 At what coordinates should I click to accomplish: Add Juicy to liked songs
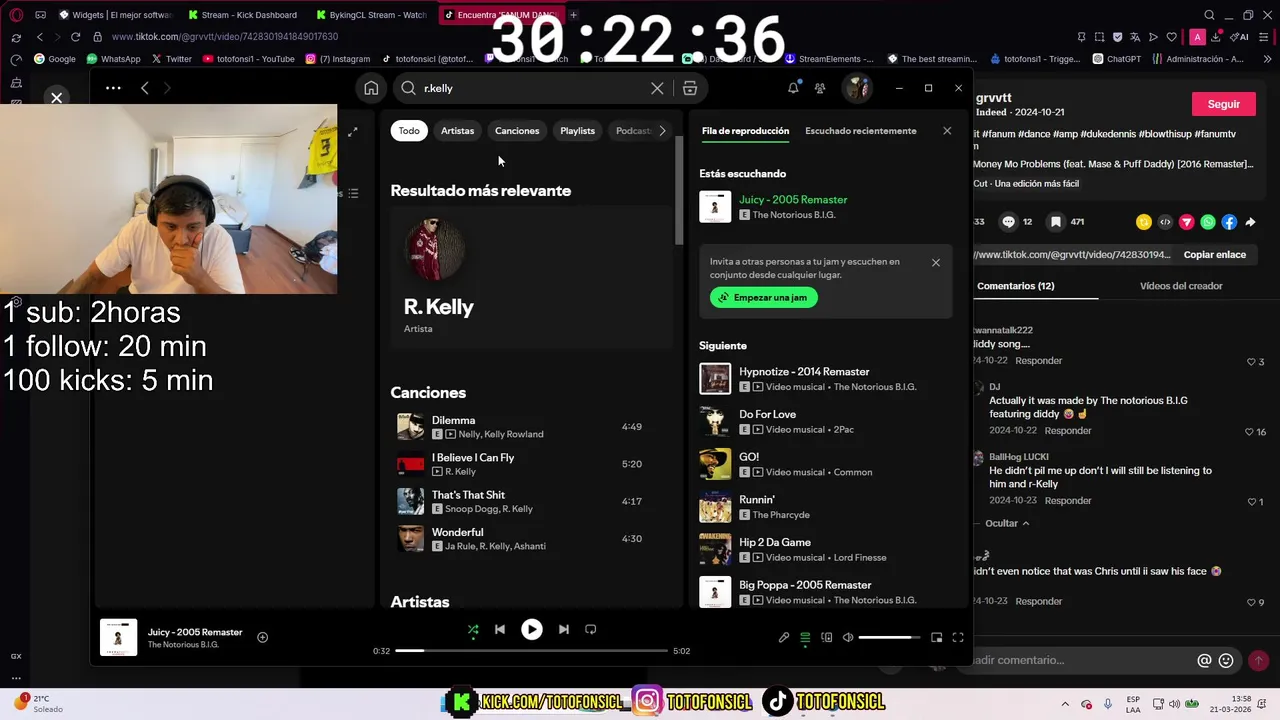(x=262, y=637)
